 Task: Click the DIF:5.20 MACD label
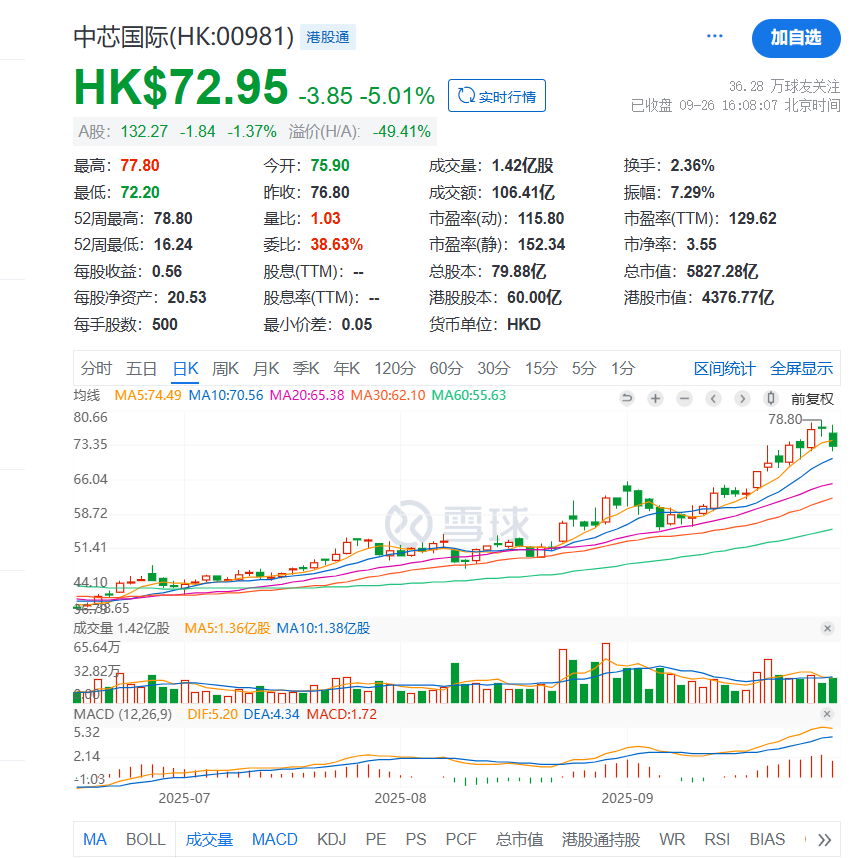pyautogui.click(x=212, y=714)
